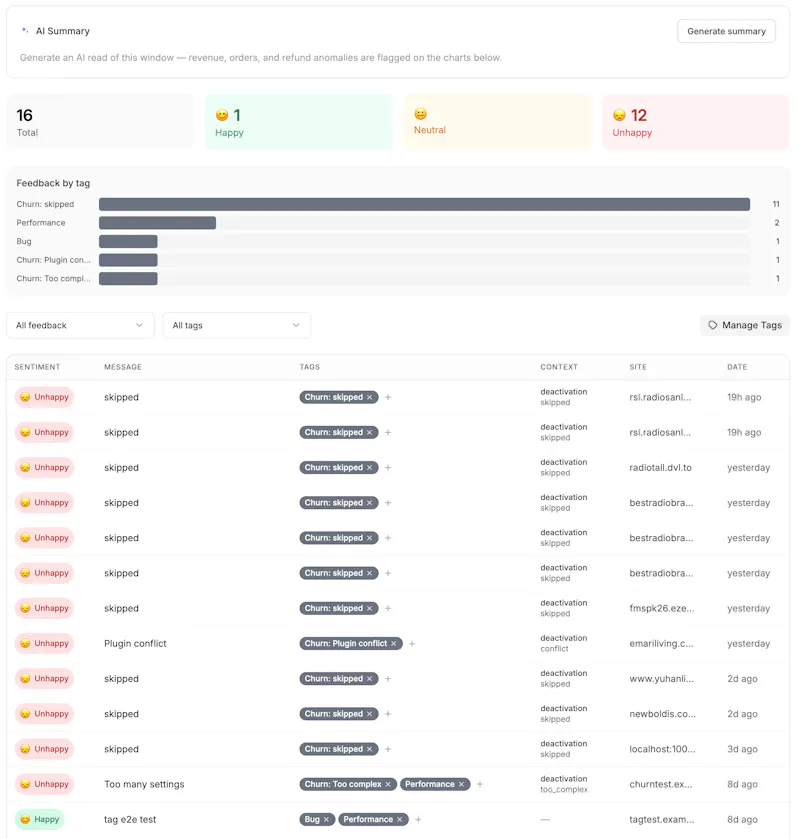Viewport: 800px width, 839px height.
Task: Click the Performance bar in Feedback by tag
Action: click(x=157, y=223)
